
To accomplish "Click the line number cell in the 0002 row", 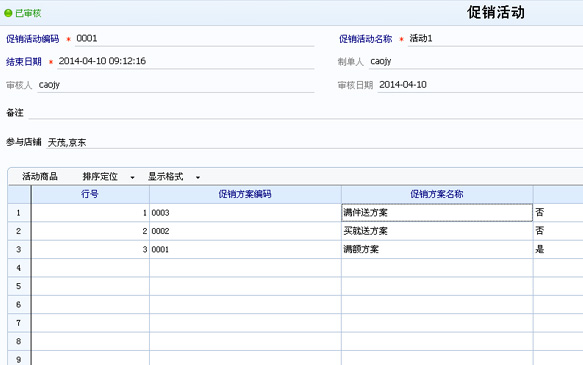I will coord(90,231).
